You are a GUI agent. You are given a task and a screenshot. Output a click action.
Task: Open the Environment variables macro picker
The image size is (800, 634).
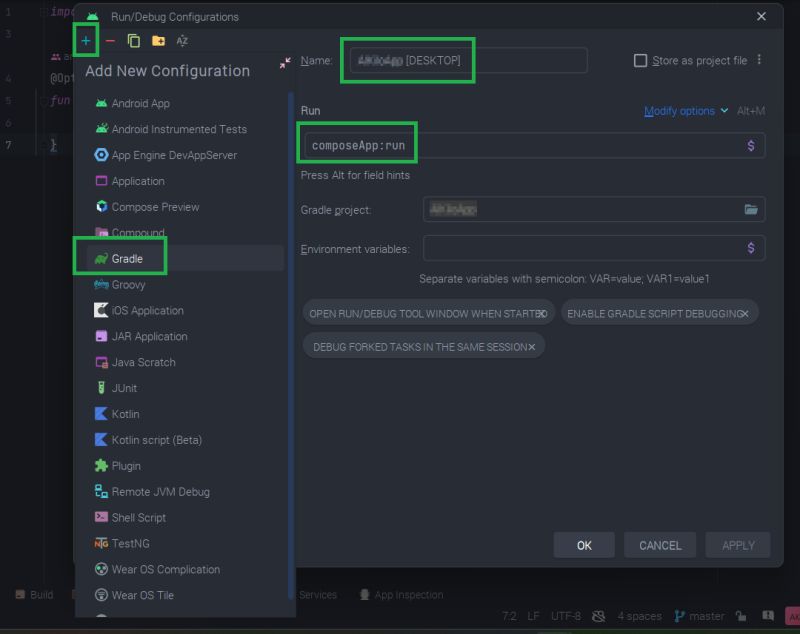[753, 247]
